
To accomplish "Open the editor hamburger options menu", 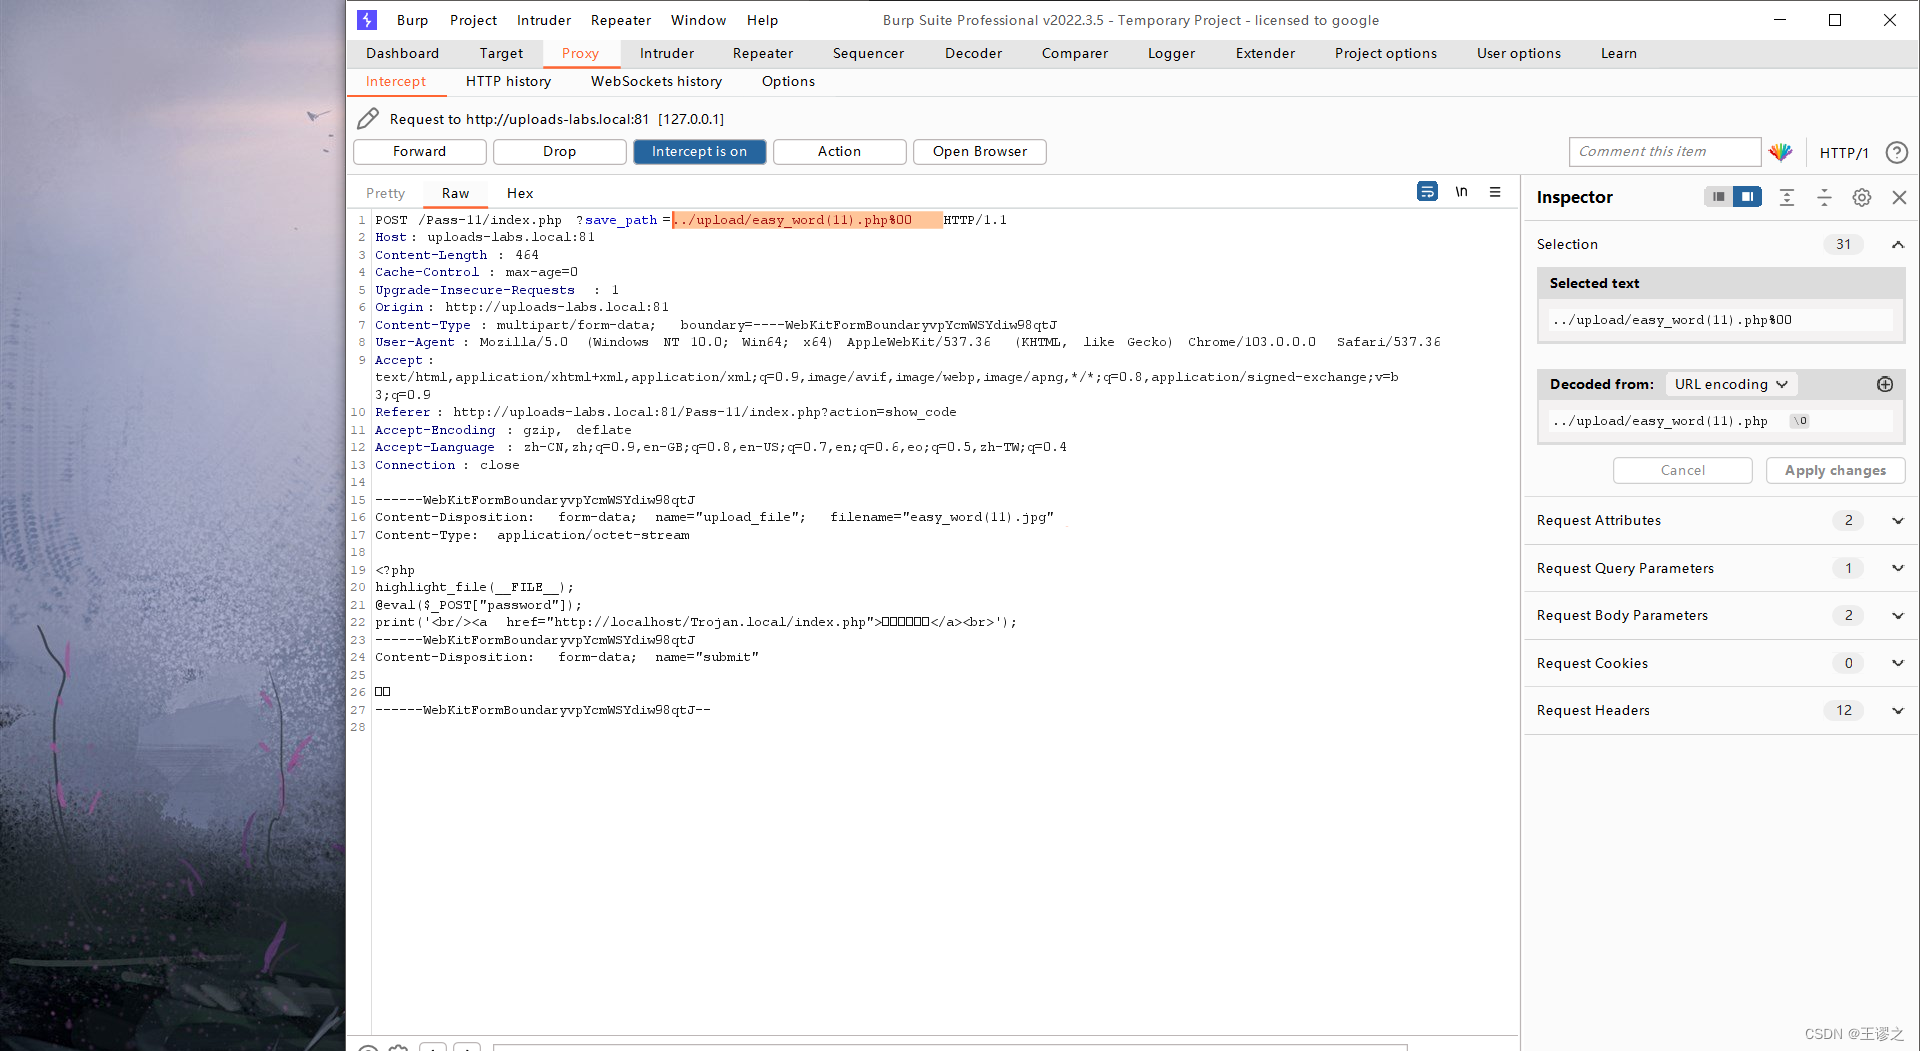I will point(1495,192).
